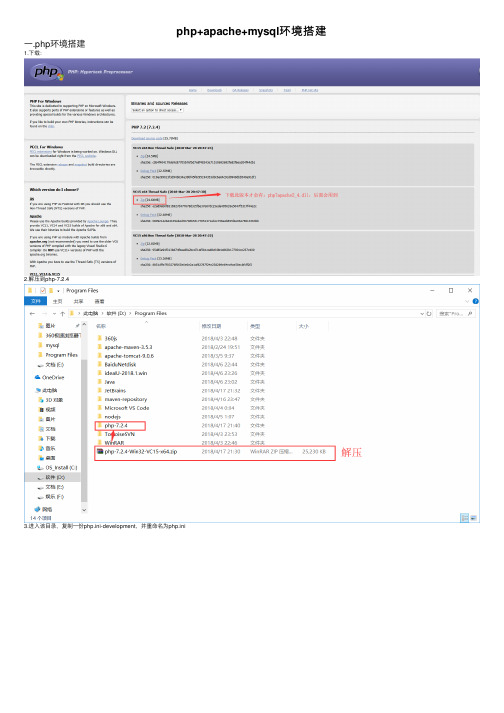Click 此电脑 in the address bar breadcrumb

click(91, 313)
